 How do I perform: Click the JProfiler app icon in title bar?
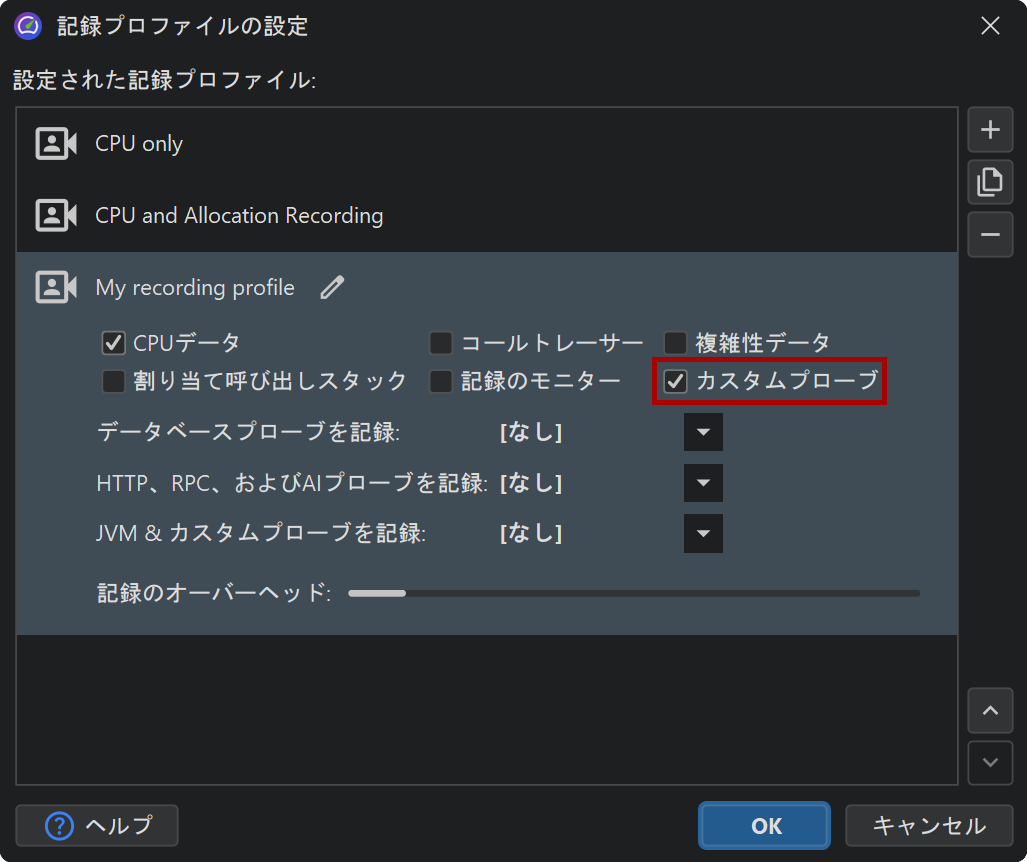click(28, 26)
